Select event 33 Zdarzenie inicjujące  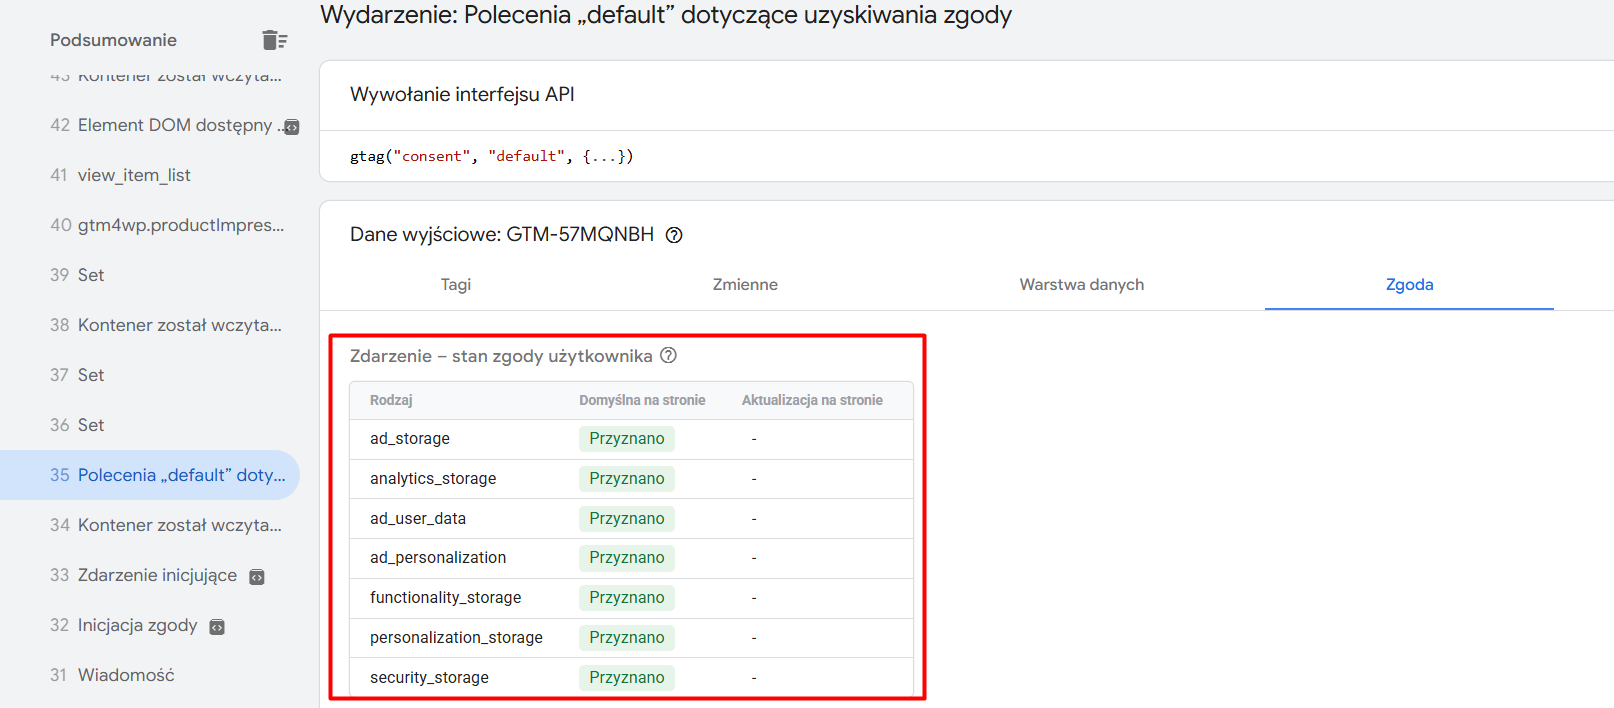(150, 575)
